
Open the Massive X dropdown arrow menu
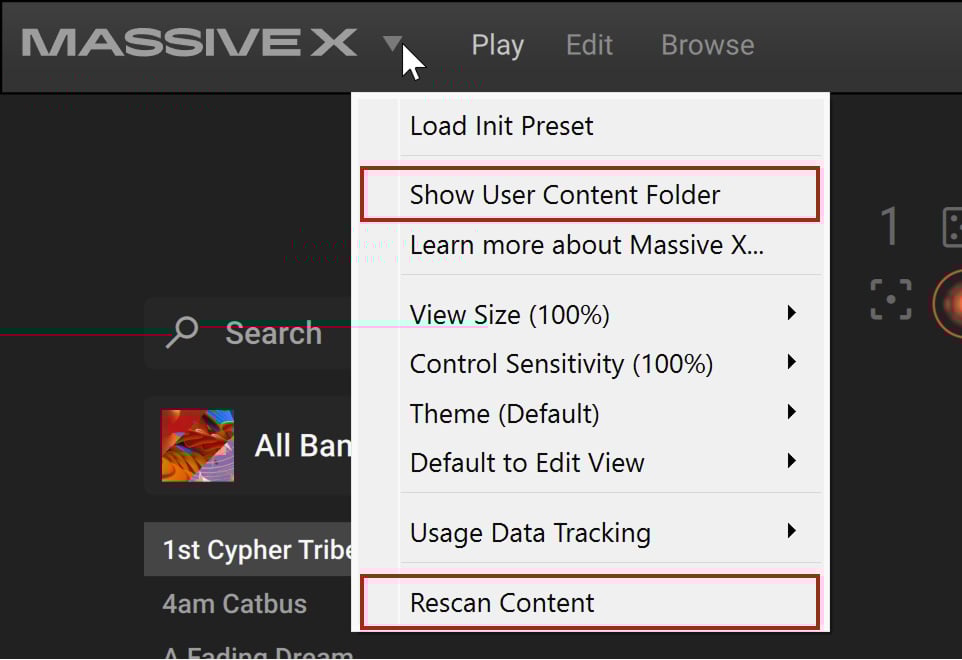[x=392, y=43]
